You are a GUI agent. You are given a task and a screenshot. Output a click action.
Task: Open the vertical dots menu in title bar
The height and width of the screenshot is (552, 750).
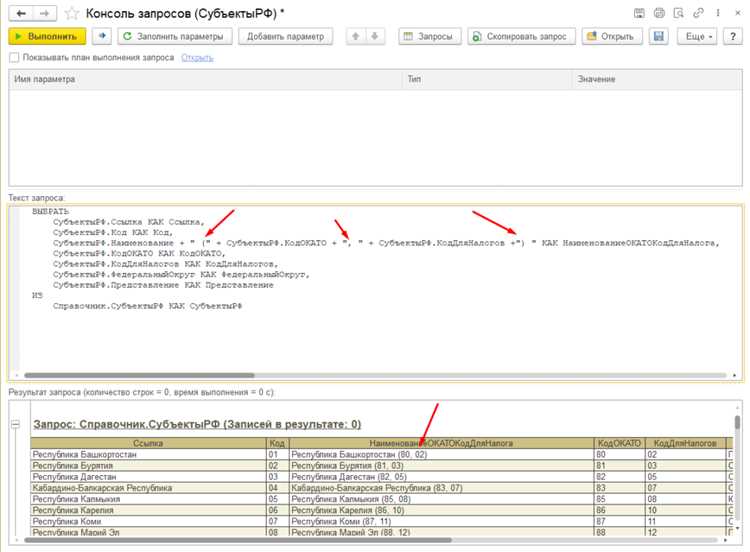click(x=718, y=13)
